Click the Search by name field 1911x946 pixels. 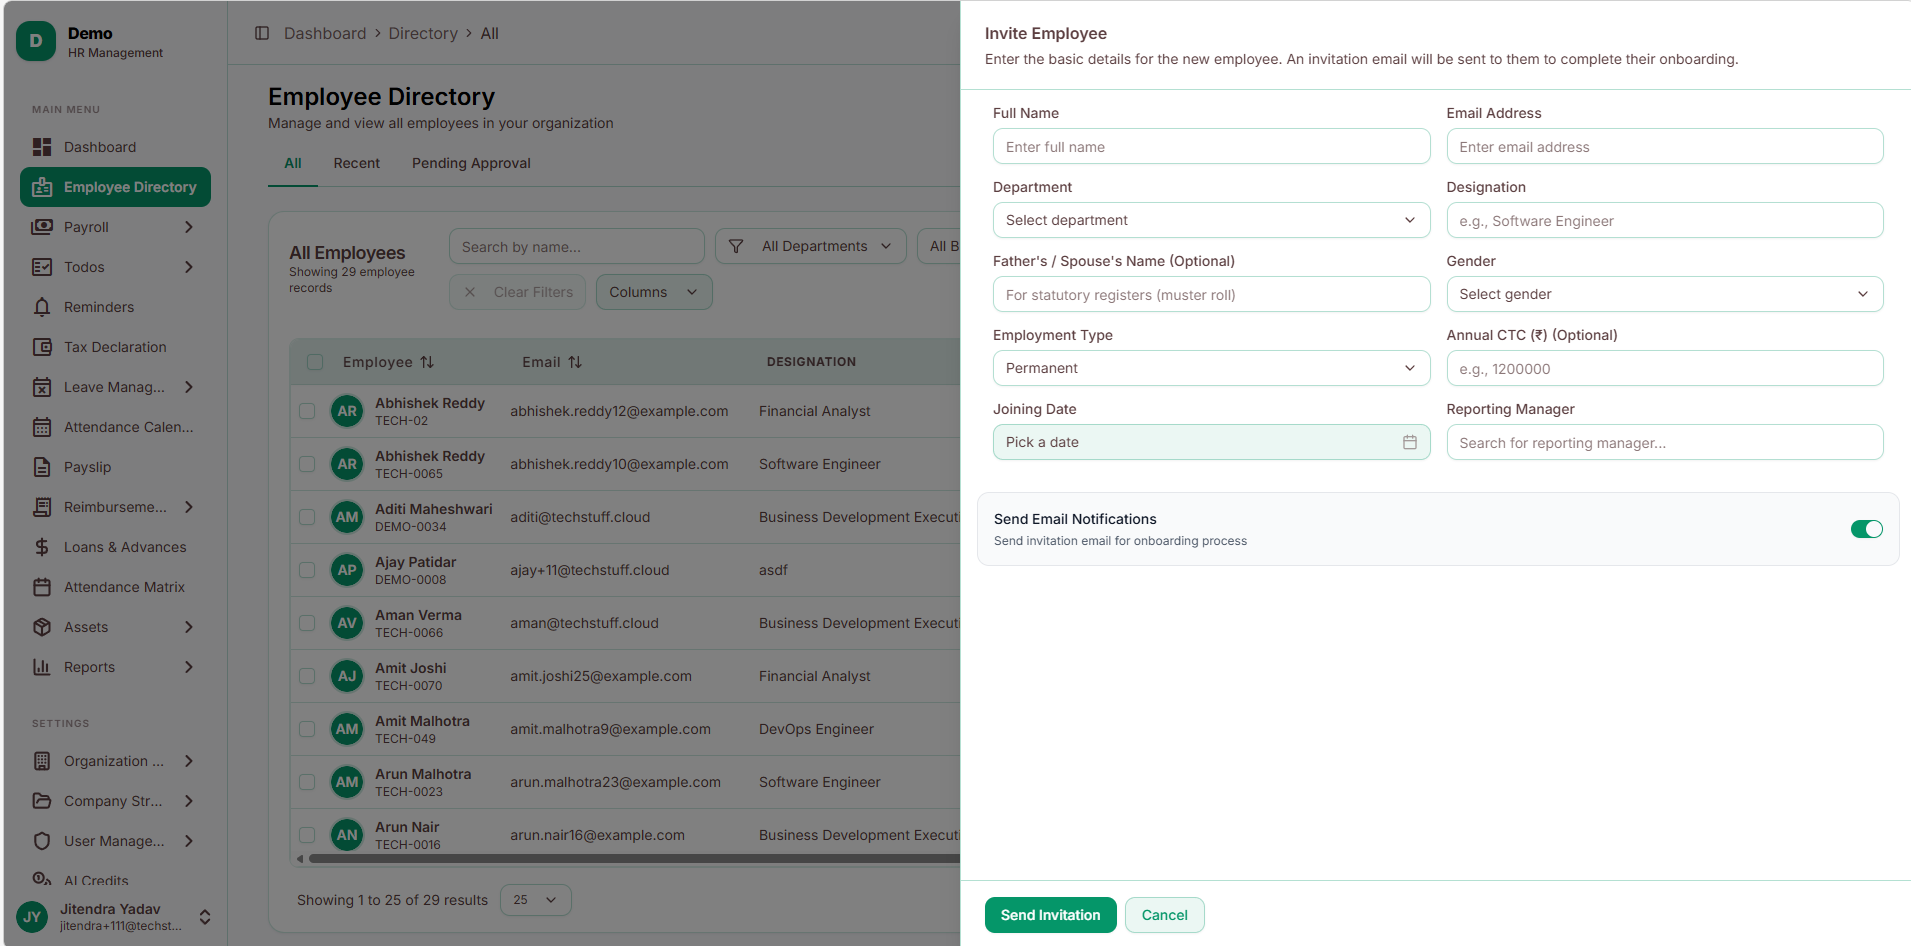(x=577, y=246)
